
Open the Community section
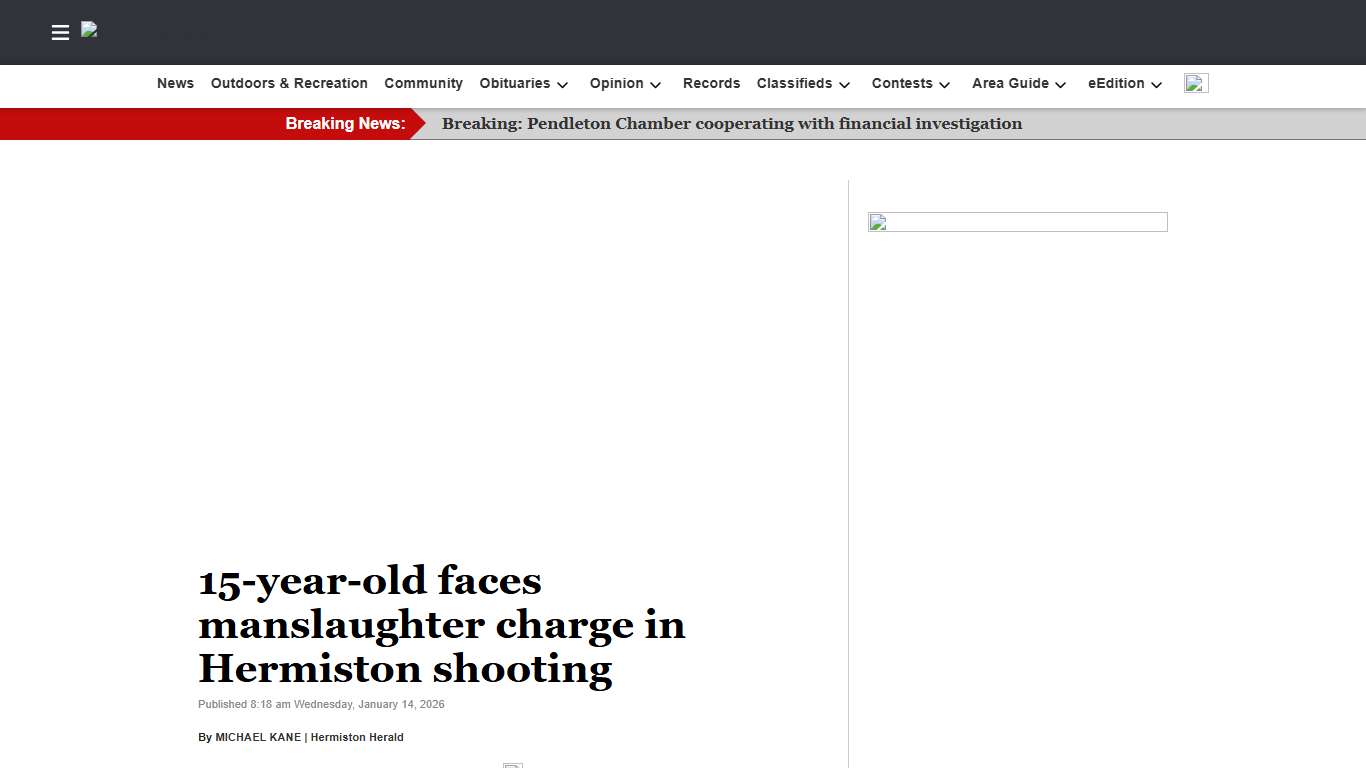[423, 83]
